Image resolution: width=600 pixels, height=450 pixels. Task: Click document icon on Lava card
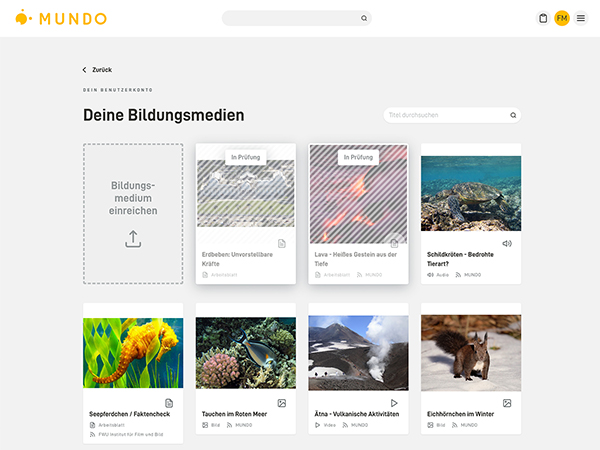tap(394, 243)
